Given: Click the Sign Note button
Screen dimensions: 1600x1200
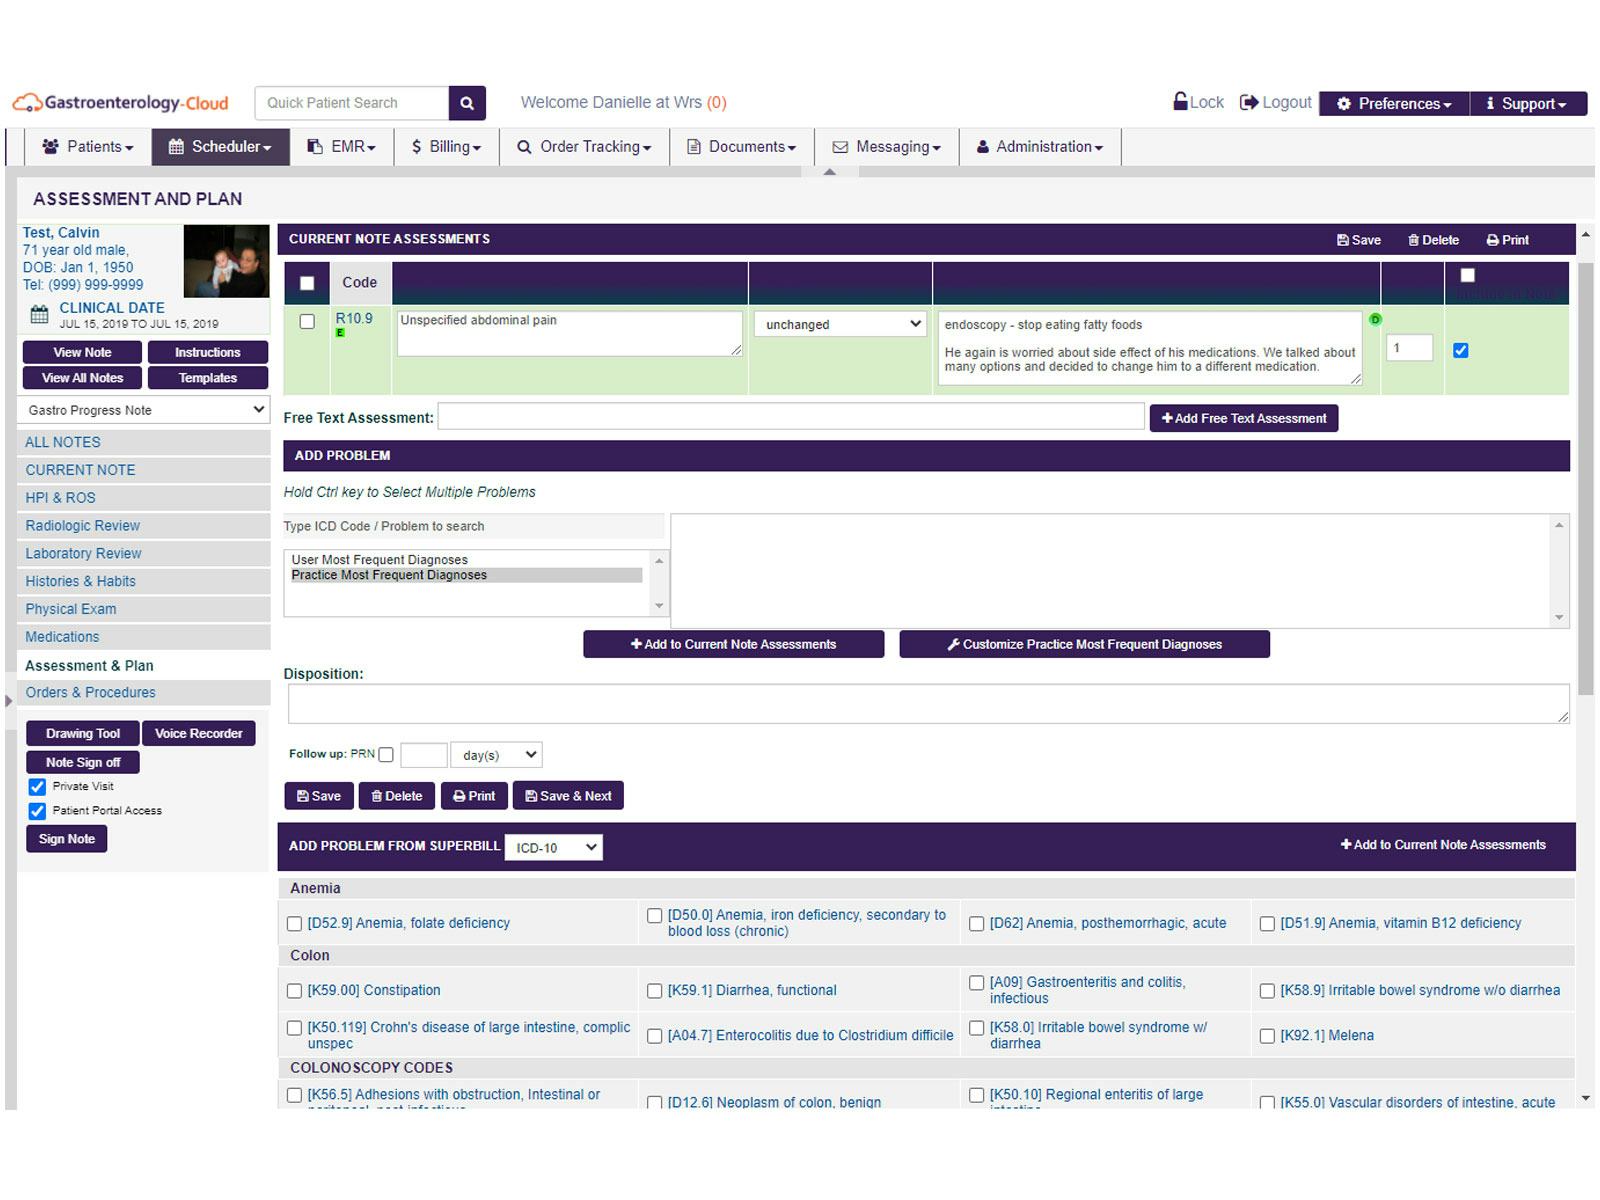Looking at the screenshot, I should coord(66,839).
